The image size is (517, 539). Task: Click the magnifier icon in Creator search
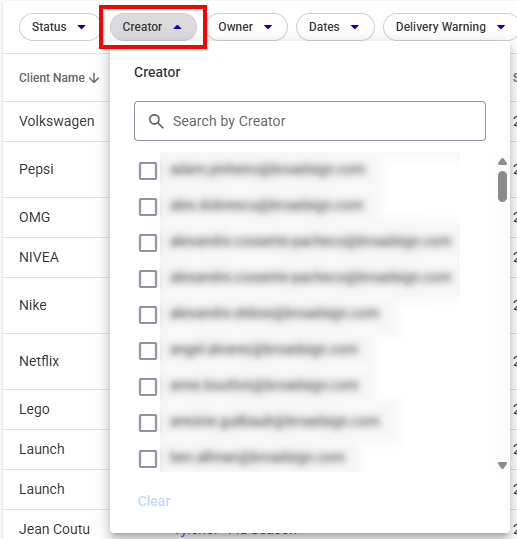coord(156,121)
